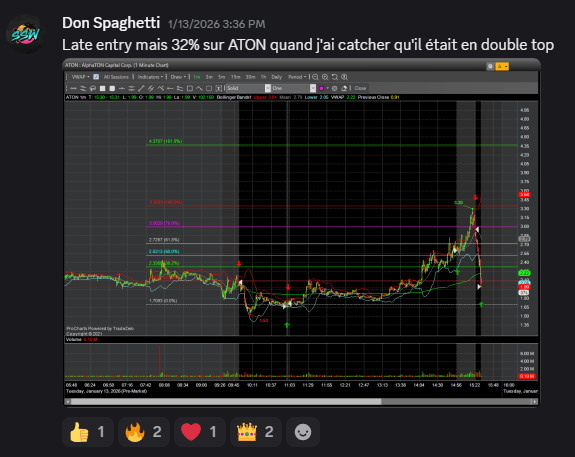Click the message timestamp 1/13/2026 3:36 PM

coord(216,24)
